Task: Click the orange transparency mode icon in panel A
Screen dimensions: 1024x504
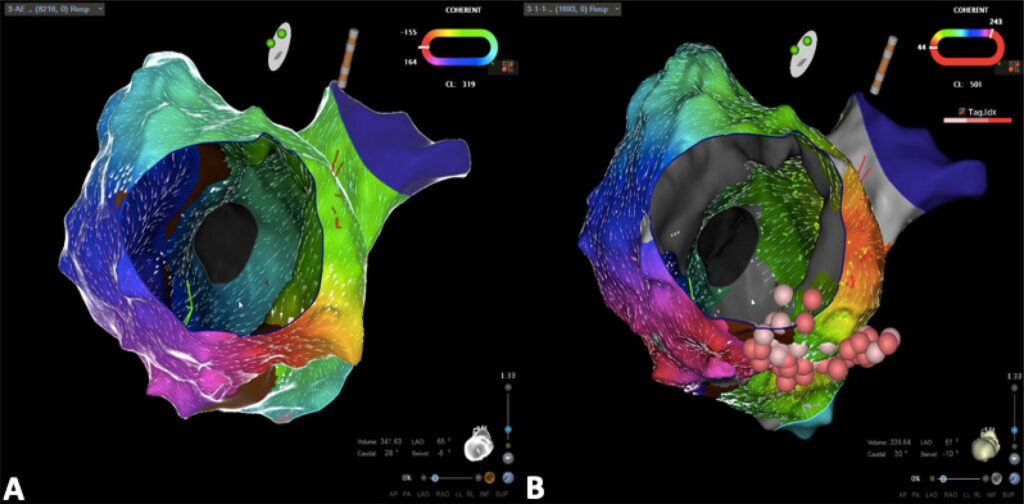Action: [x=490, y=477]
